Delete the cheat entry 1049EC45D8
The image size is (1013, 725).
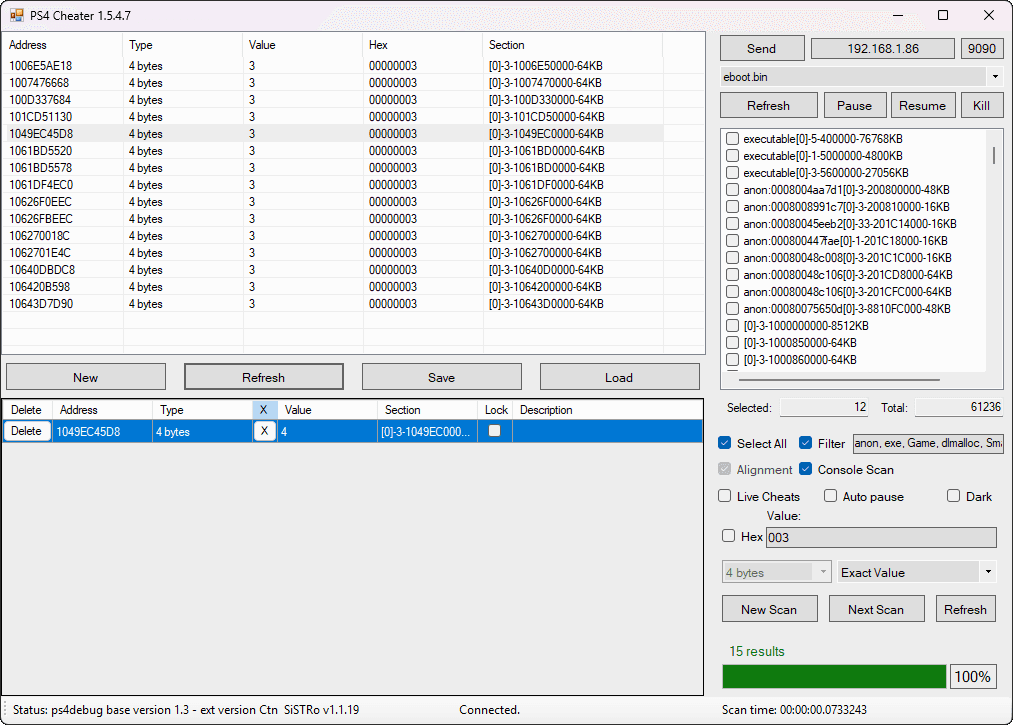point(26,431)
